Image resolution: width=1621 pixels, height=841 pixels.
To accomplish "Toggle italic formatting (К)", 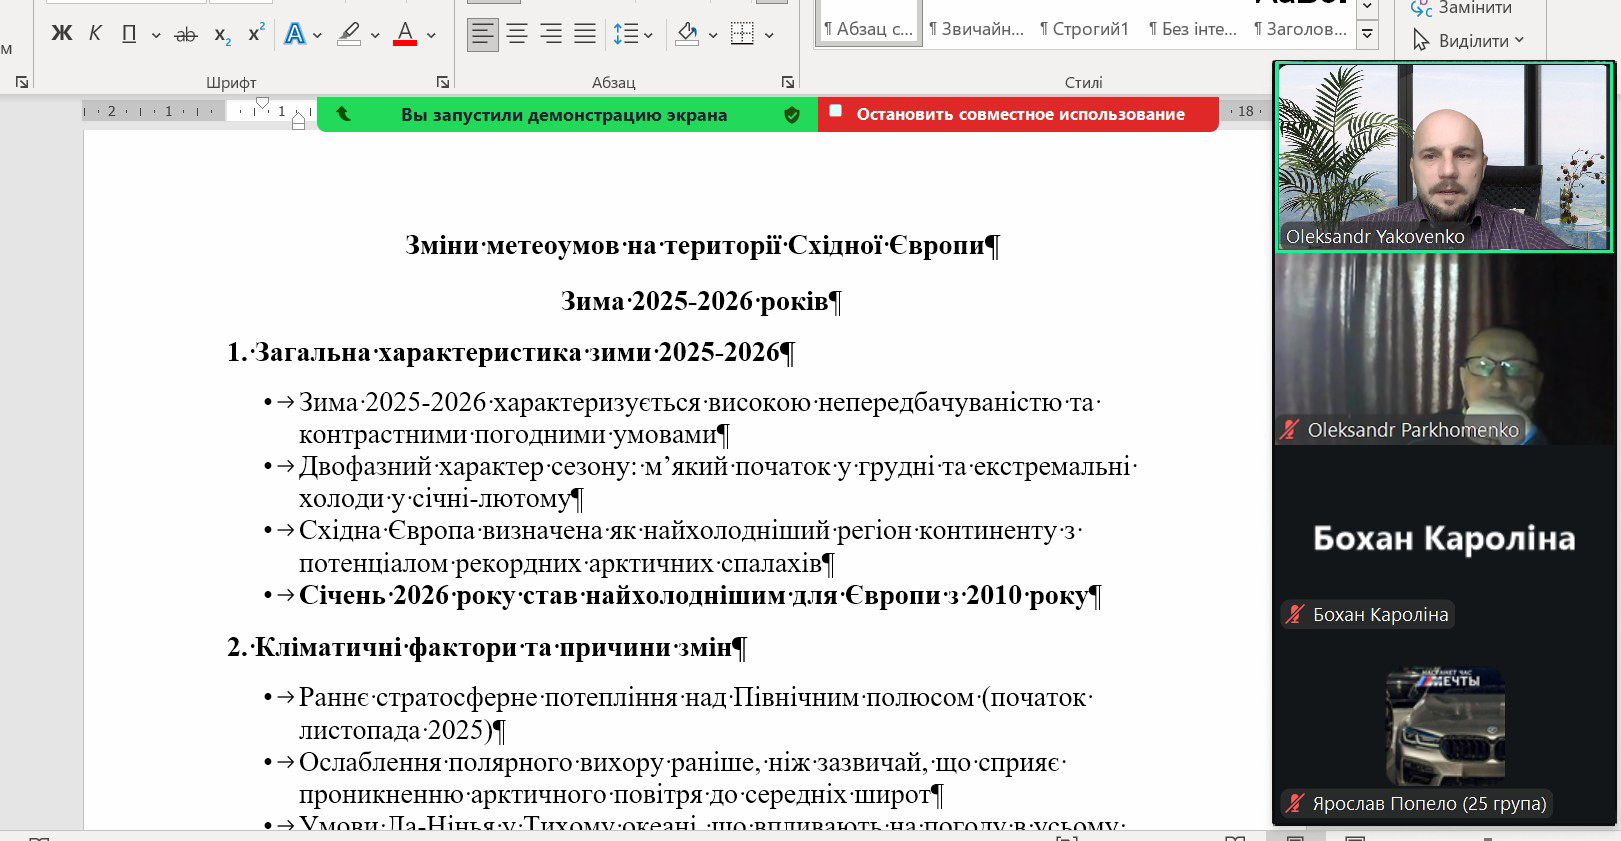I will (95, 34).
